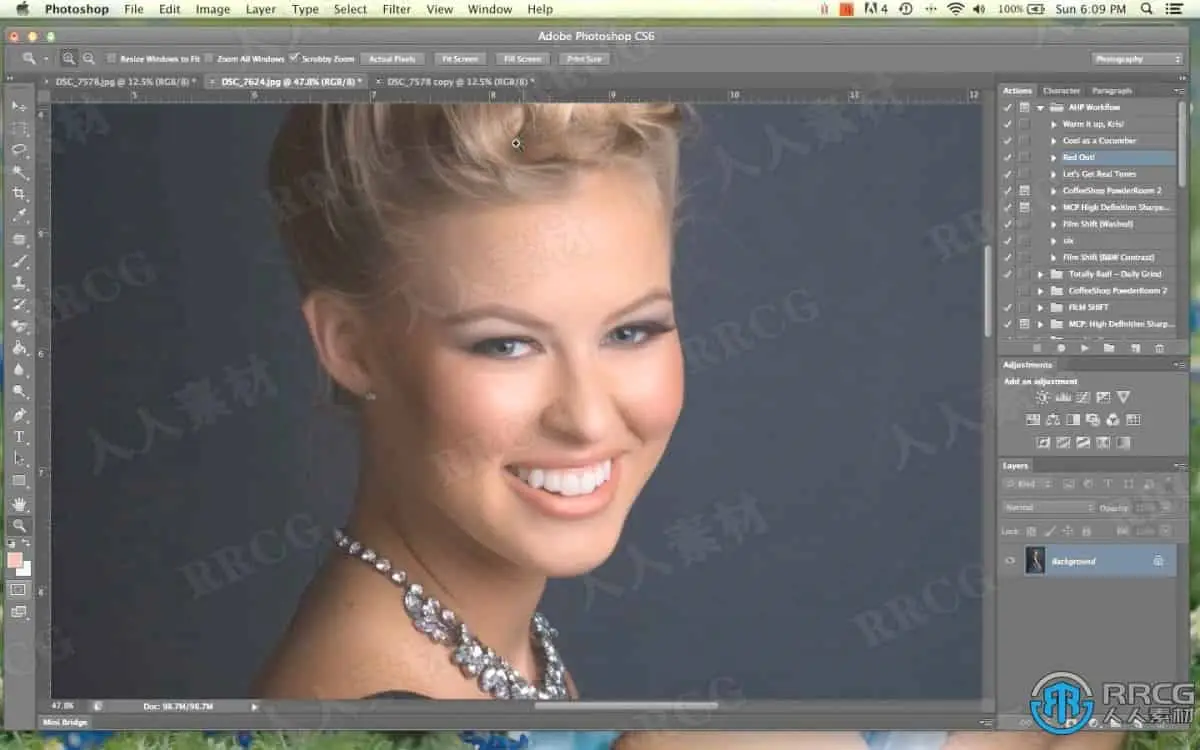The image size is (1200, 750).
Task: Select the Magic Wand tool
Action: tap(19, 172)
